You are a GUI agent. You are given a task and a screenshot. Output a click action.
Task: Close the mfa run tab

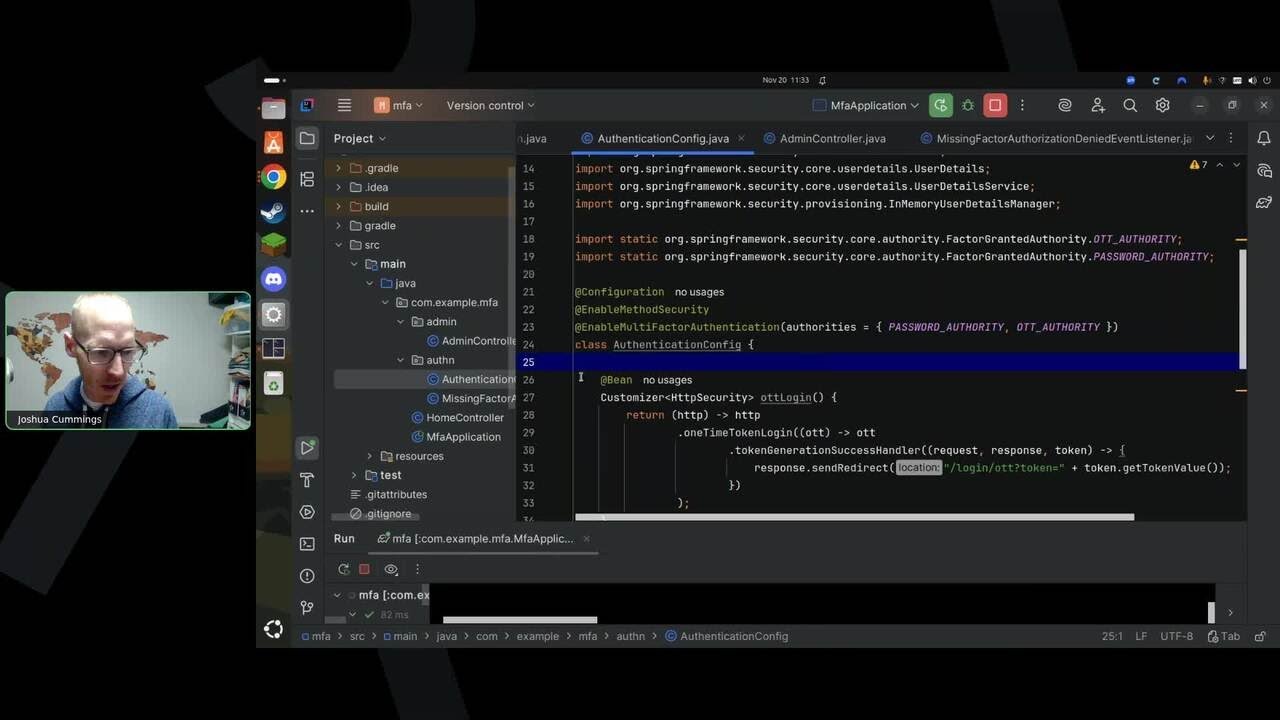click(x=587, y=538)
